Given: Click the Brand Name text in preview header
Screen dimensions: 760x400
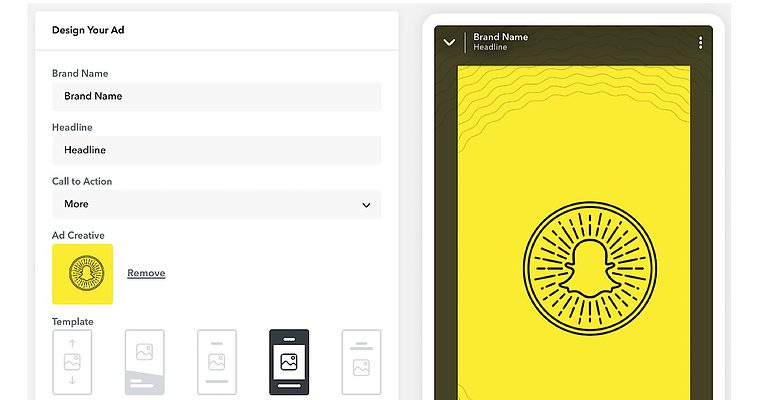Looking at the screenshot, I should tap(500, 37).
